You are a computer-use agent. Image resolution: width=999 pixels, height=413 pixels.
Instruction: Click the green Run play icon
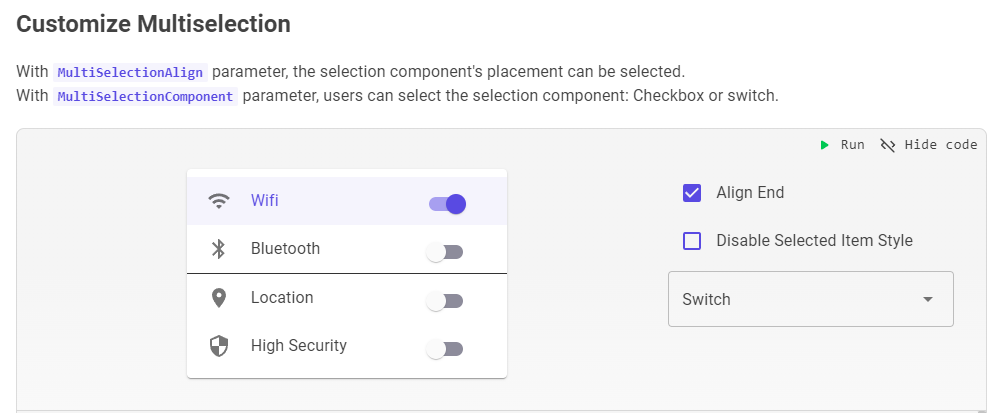coord(825,145)
